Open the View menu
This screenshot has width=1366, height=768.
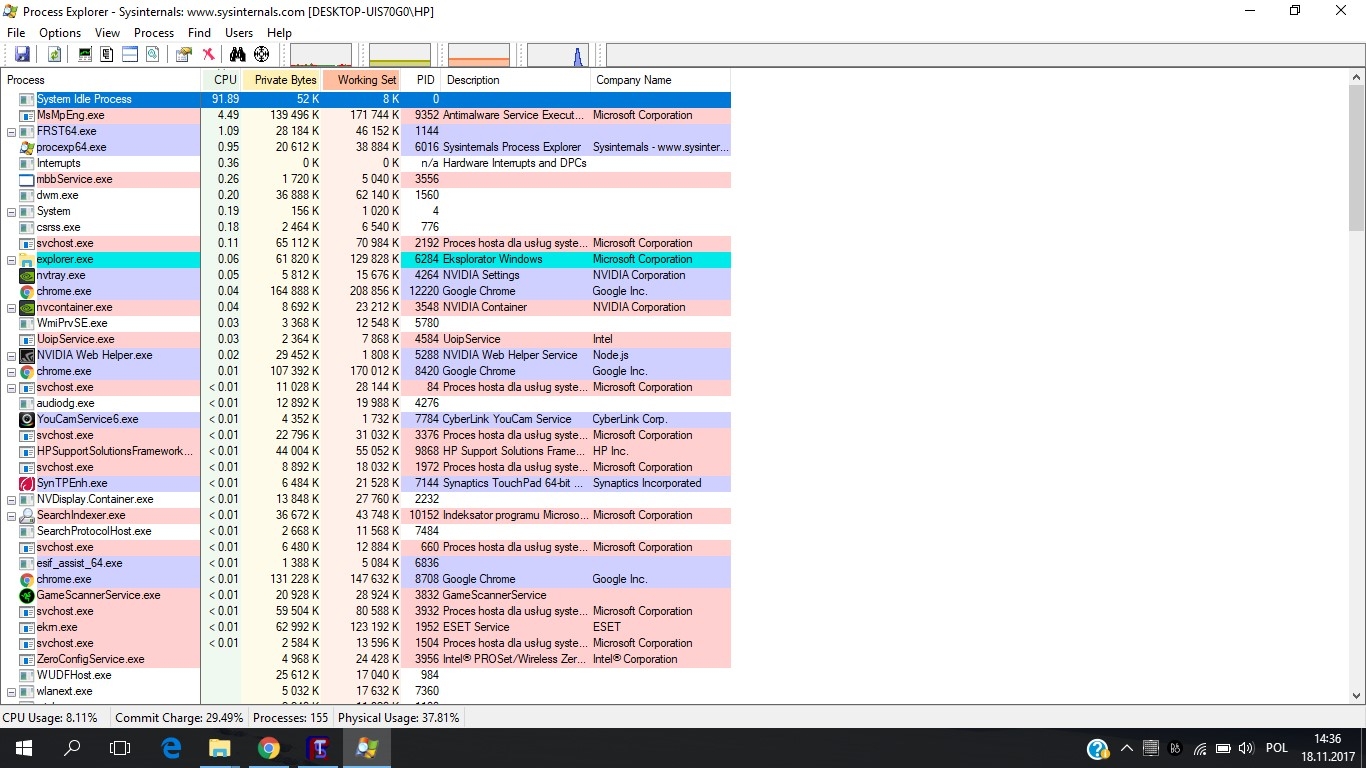click(107, 33)
